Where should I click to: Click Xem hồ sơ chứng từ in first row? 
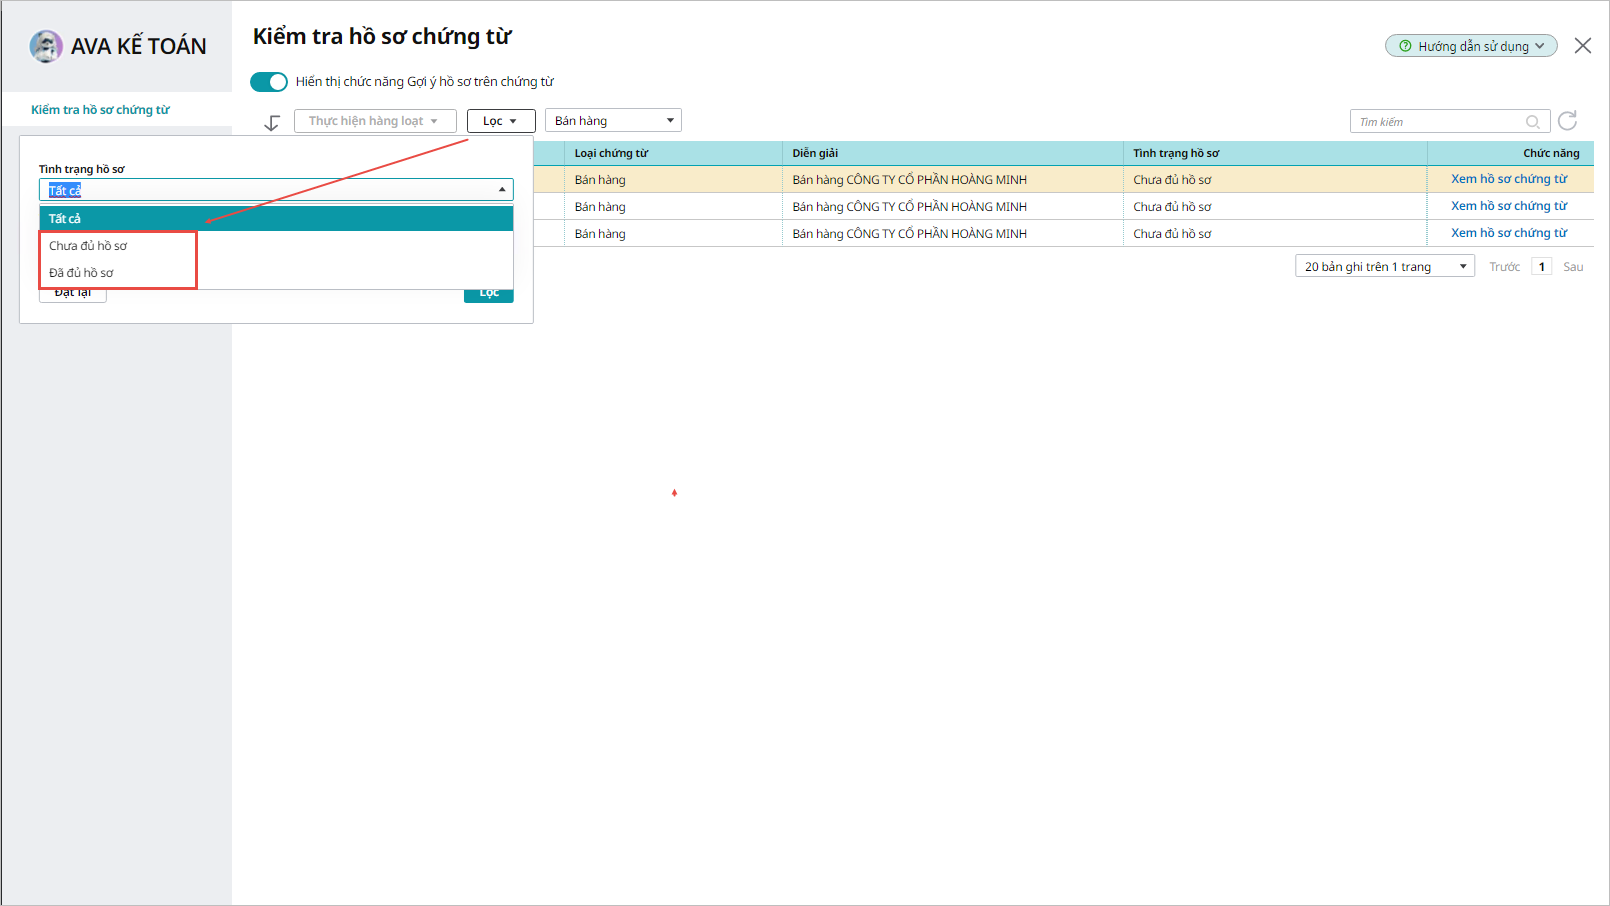pos(1508,179)
